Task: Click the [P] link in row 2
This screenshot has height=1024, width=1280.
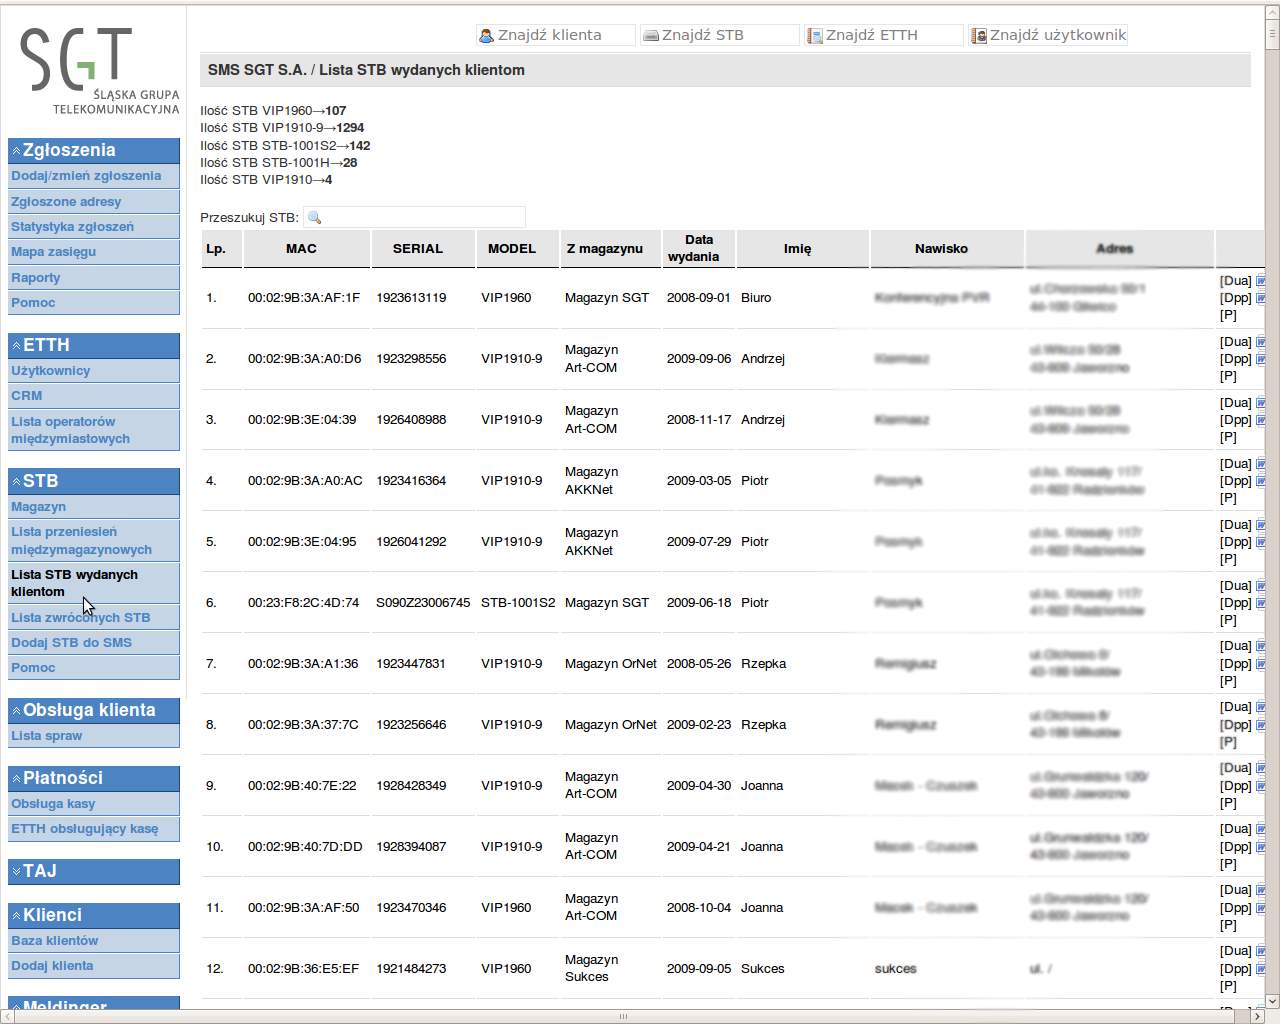Action: (1228, 376)
